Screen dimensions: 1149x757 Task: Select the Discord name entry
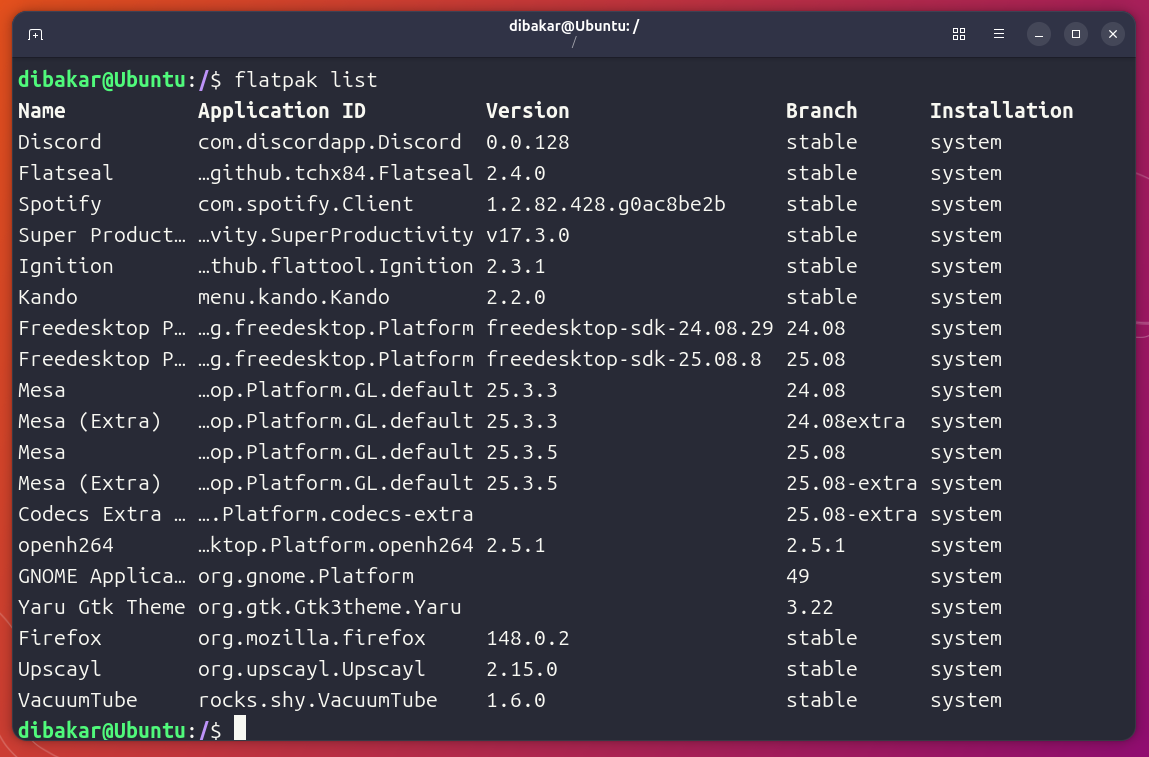pos(59,142)
